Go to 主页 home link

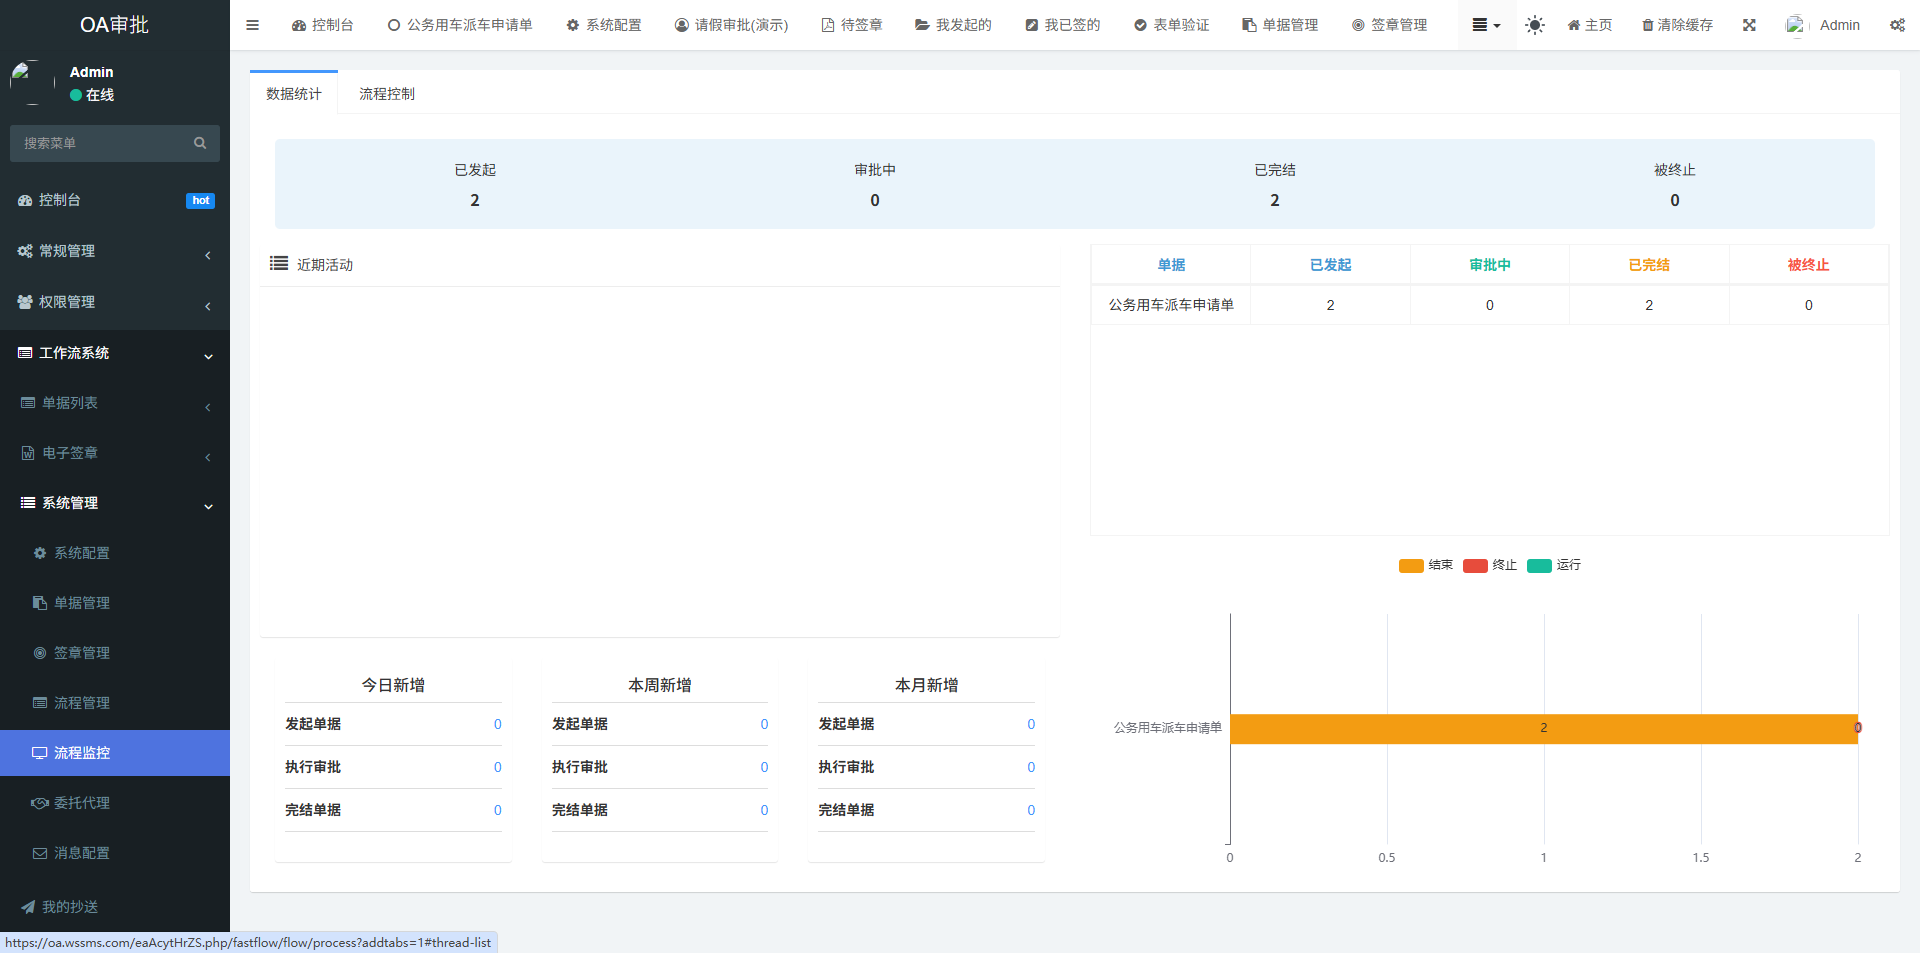tap(1589, 25)
